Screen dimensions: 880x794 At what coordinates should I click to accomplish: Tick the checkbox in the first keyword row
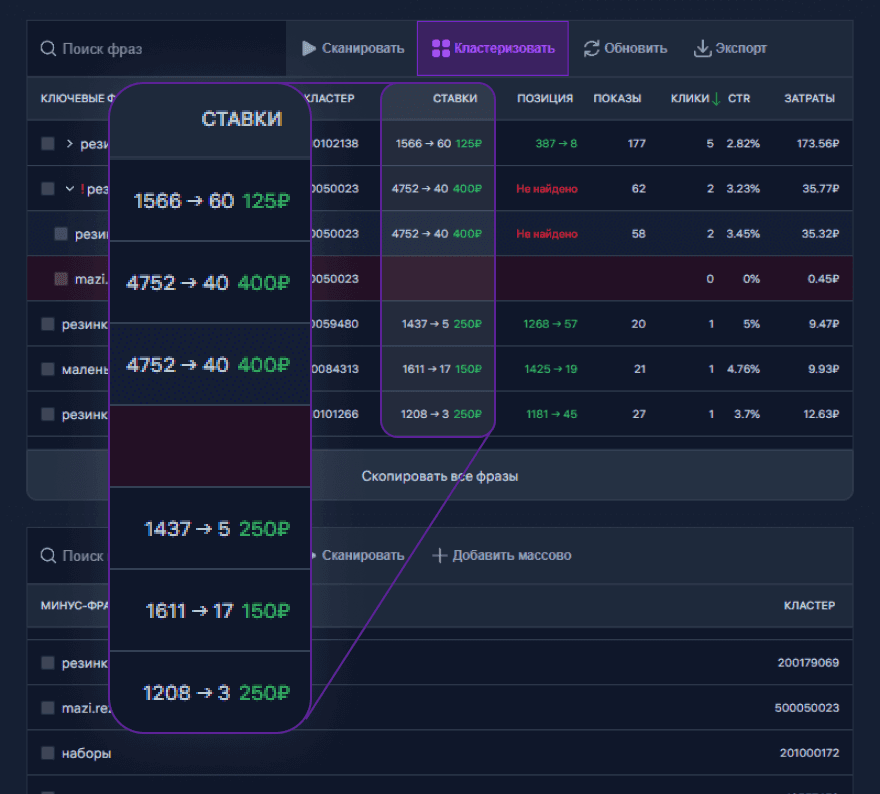[x=48, y=144]
